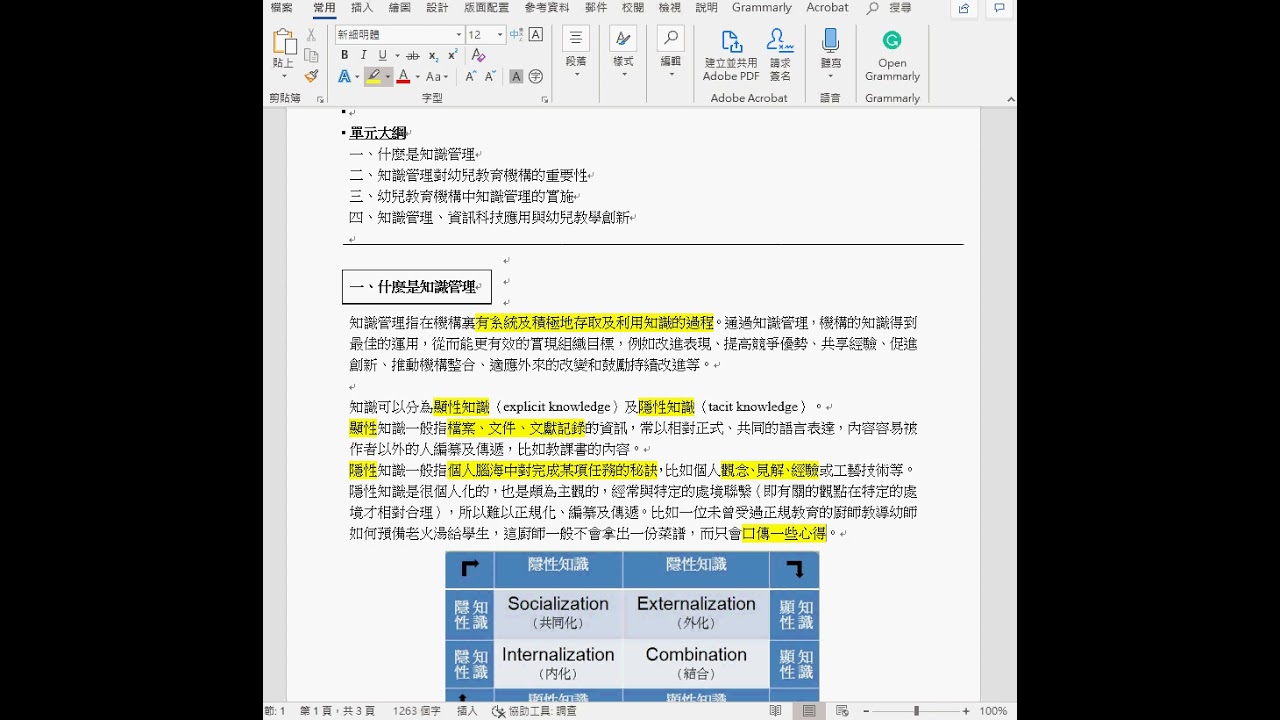Open the font size dropdown

point(500,34)
